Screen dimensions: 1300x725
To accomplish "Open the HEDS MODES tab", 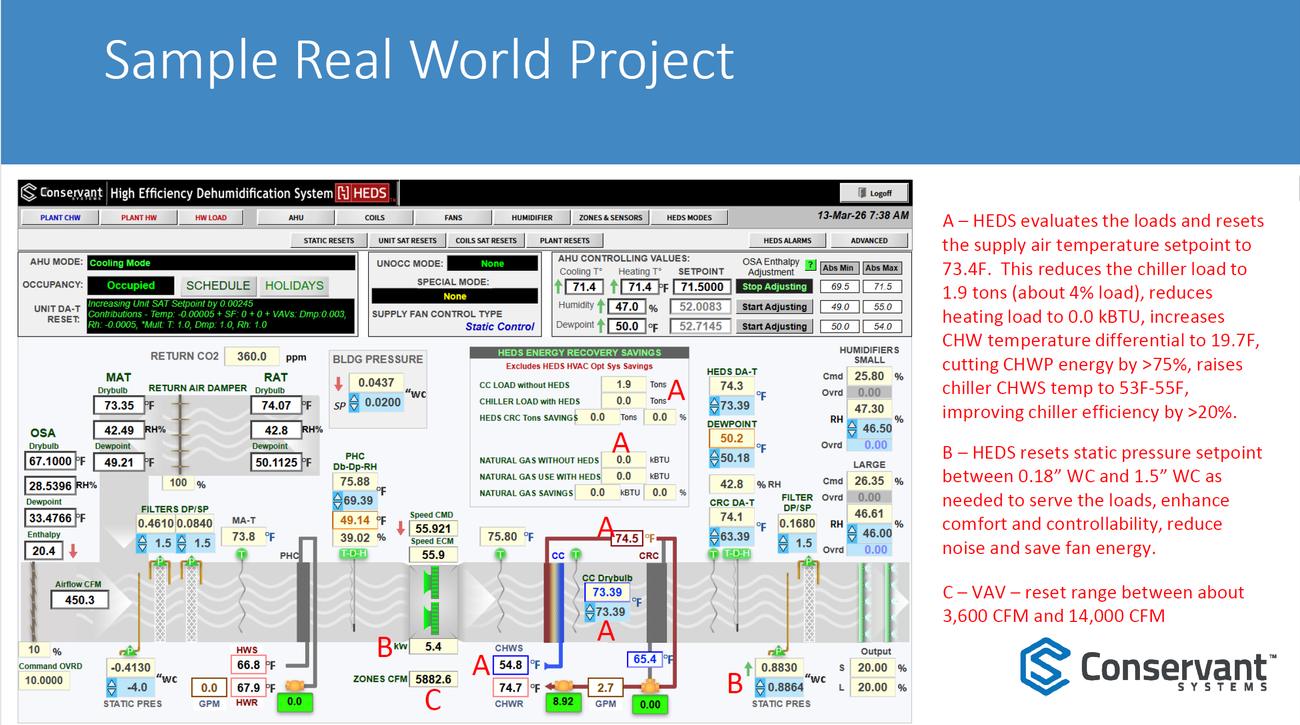I will 689,217.
